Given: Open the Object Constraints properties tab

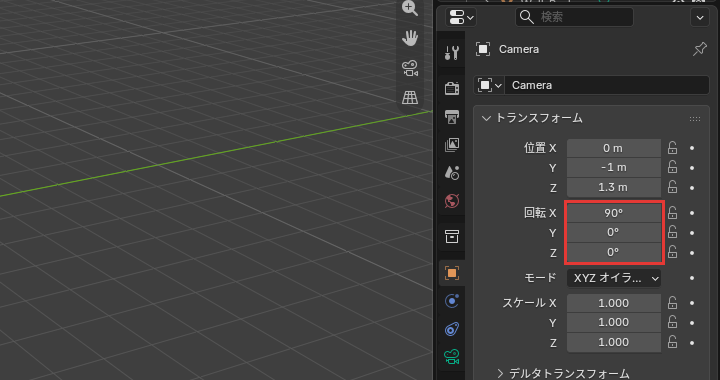Looking at the screenshot, I should click(x=452, y=329).
